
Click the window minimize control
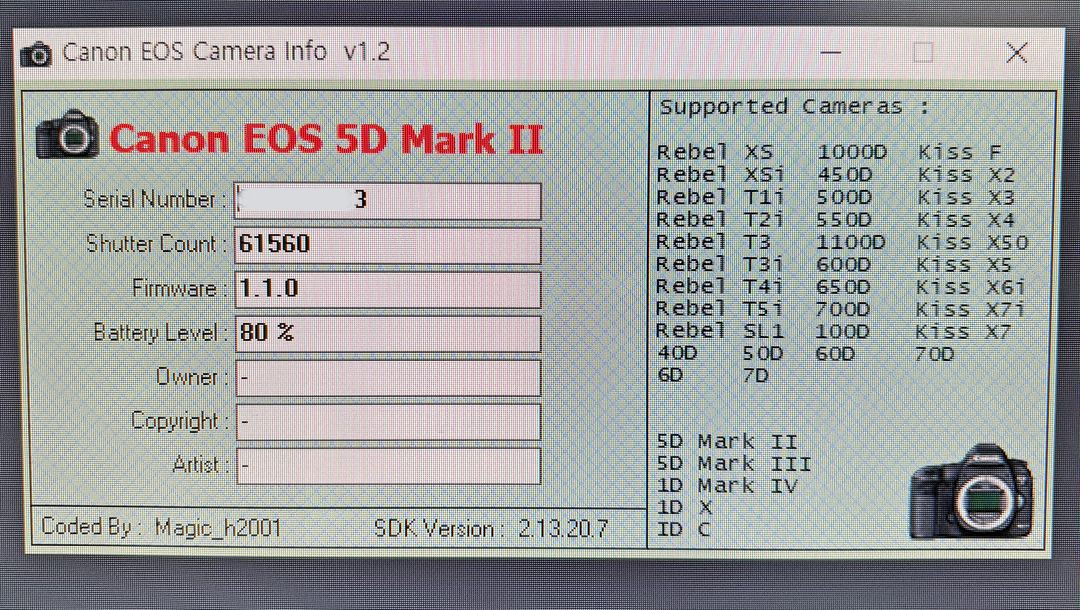tap(830, 50)
